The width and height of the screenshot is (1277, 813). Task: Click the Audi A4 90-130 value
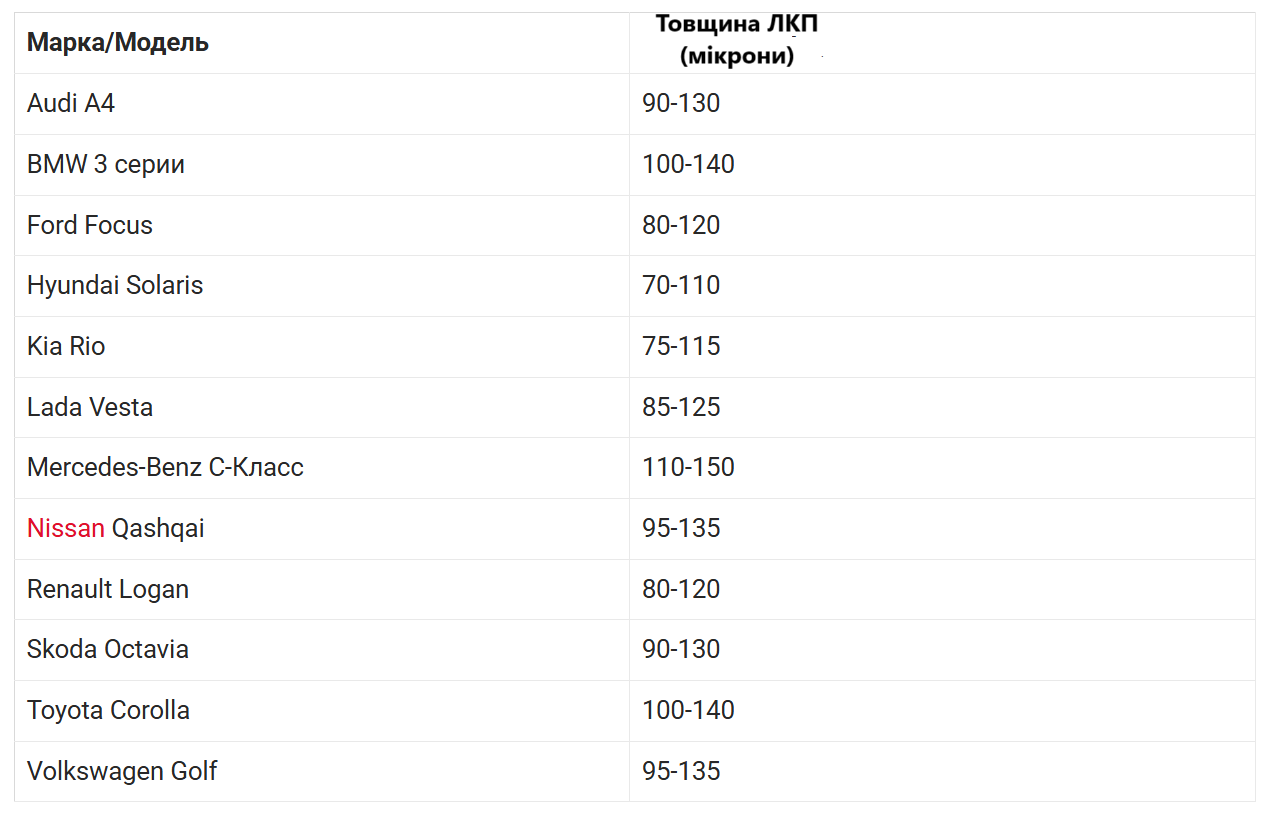681,103
